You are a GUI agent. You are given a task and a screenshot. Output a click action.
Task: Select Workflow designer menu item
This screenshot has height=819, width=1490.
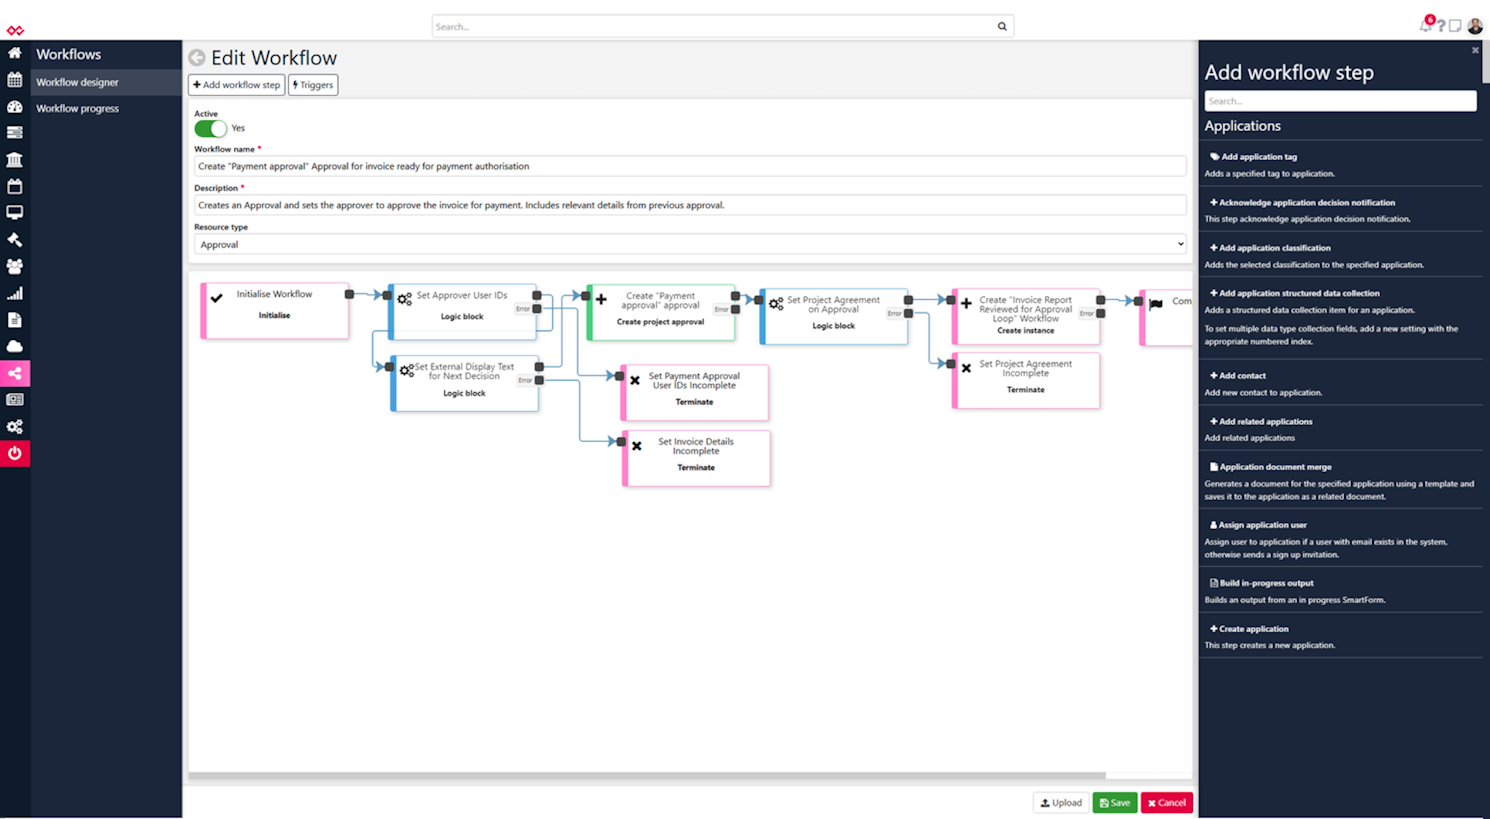(106, 82)
